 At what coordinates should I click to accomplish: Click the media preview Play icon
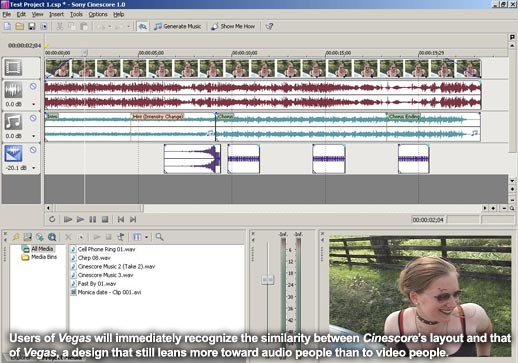tap(97, 237)
